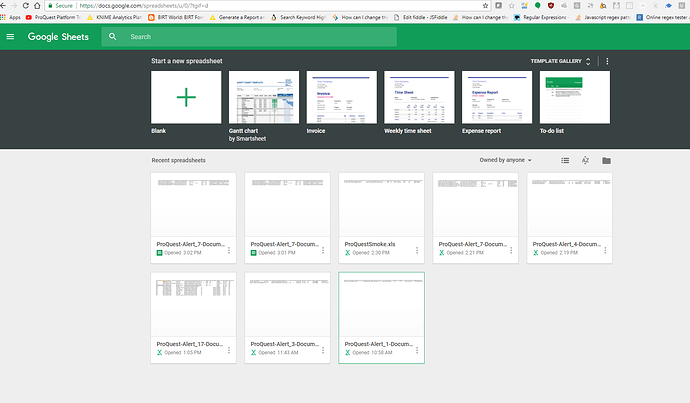Open more options for 2:21 PM file
The height and width of the screenshot is (403, 690).
pyautogui.click(x=511, y=250)
